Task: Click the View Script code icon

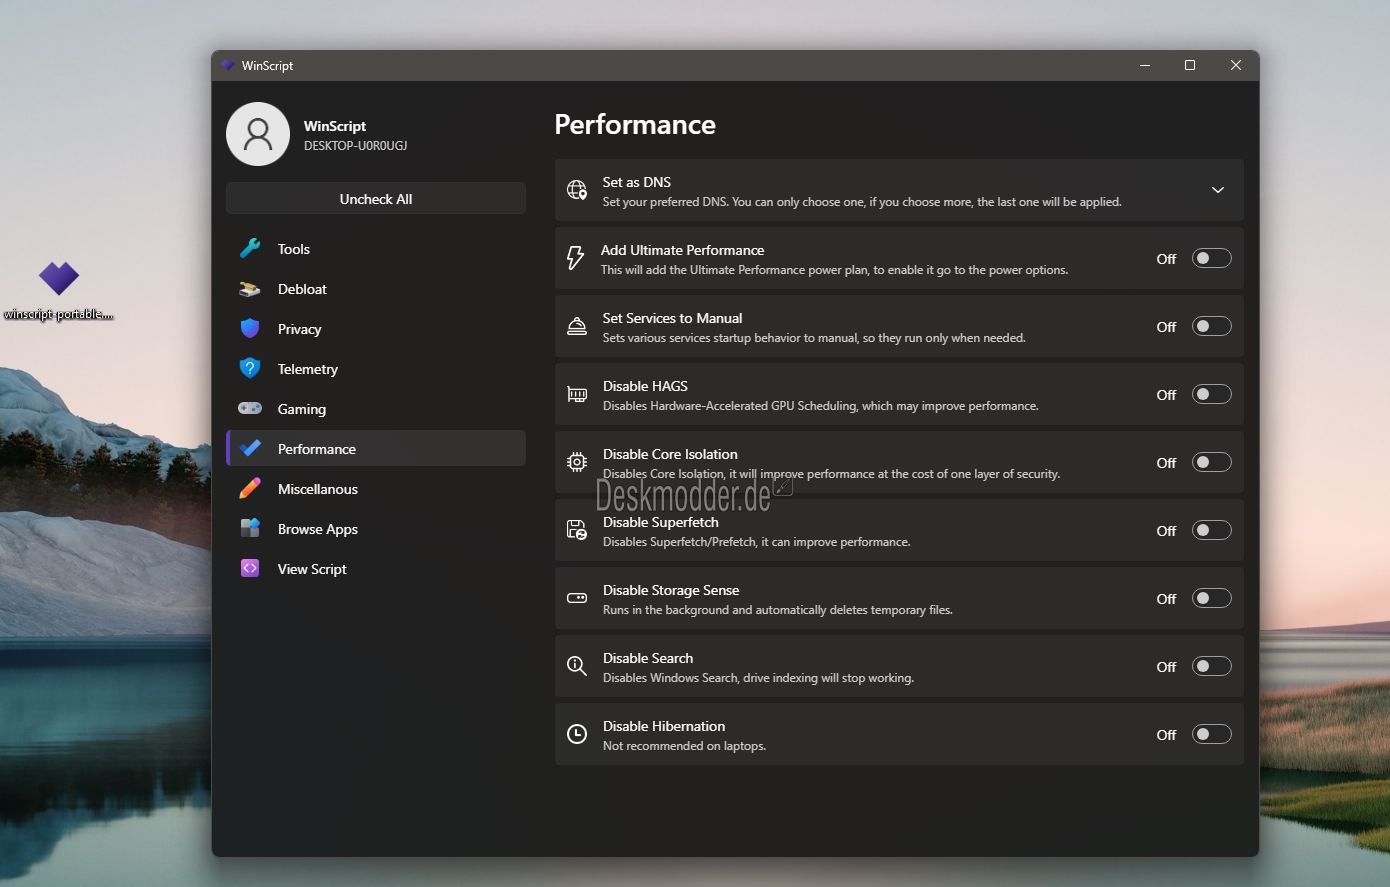Action: 250,568
